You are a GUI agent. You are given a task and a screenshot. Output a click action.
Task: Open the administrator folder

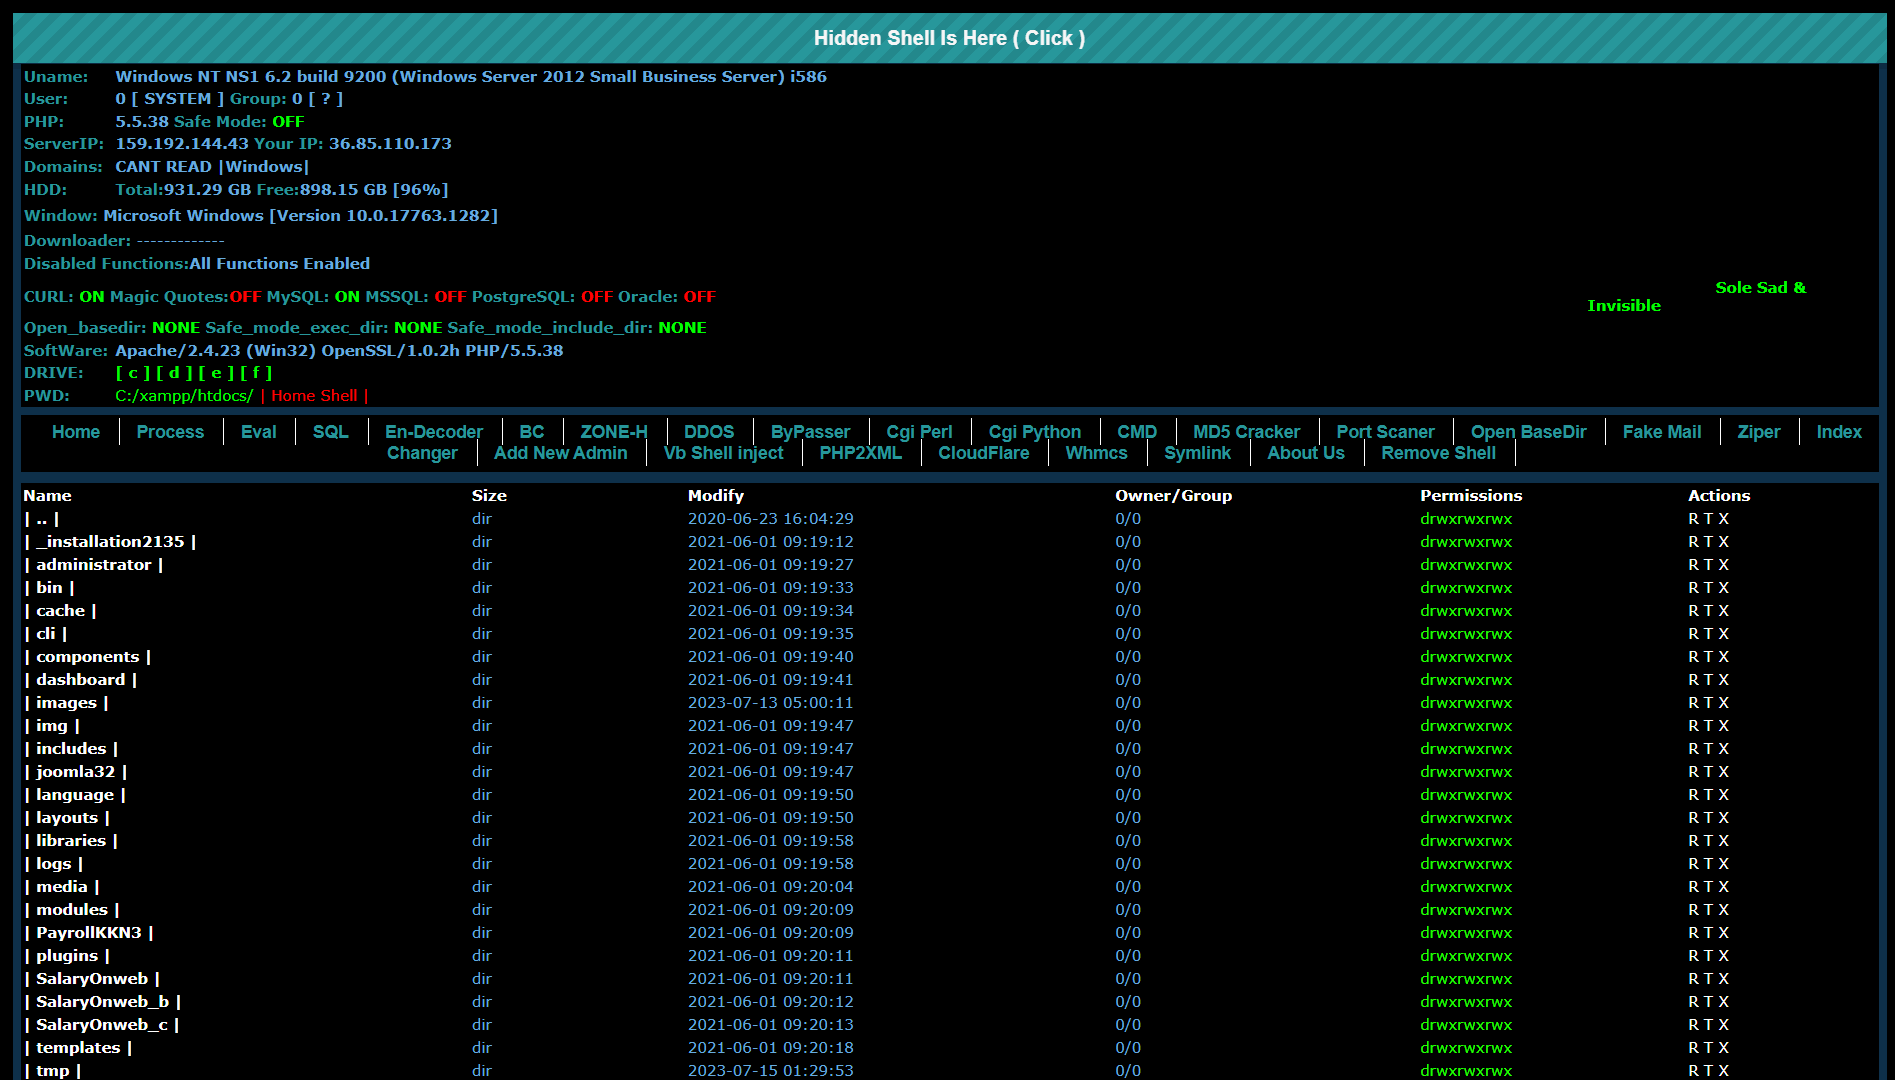pyautogui.click(x=94, y=565)
